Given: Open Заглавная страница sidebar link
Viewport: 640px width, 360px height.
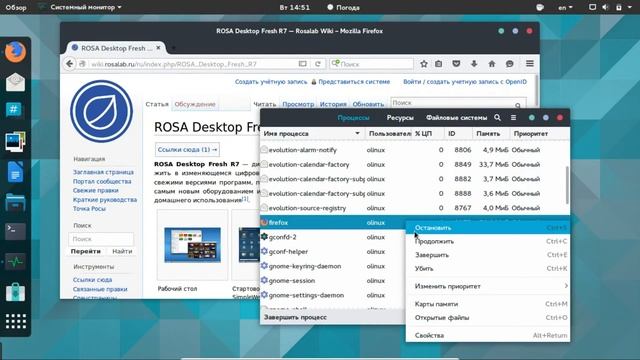Looking at the screenshot, I should point(103,172).
